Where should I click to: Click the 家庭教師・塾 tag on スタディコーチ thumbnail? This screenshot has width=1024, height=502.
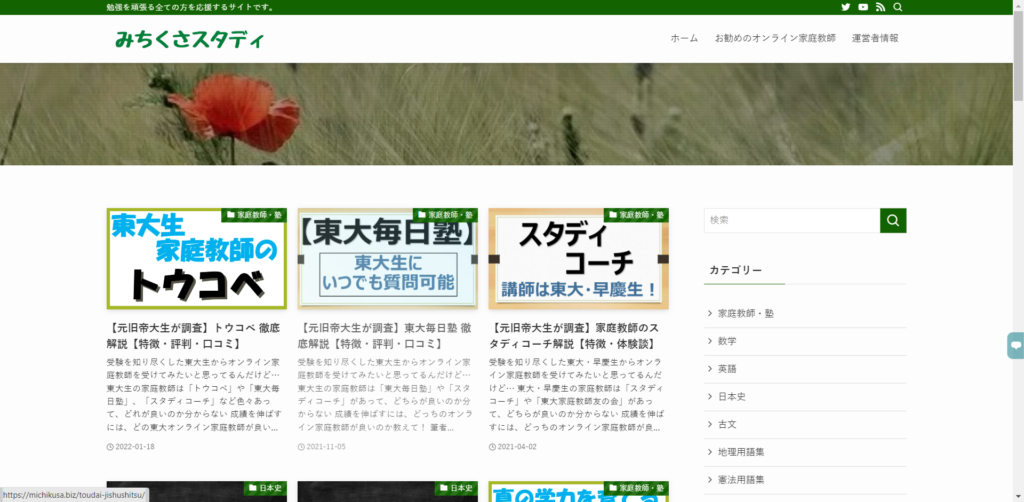pos(638,215)
